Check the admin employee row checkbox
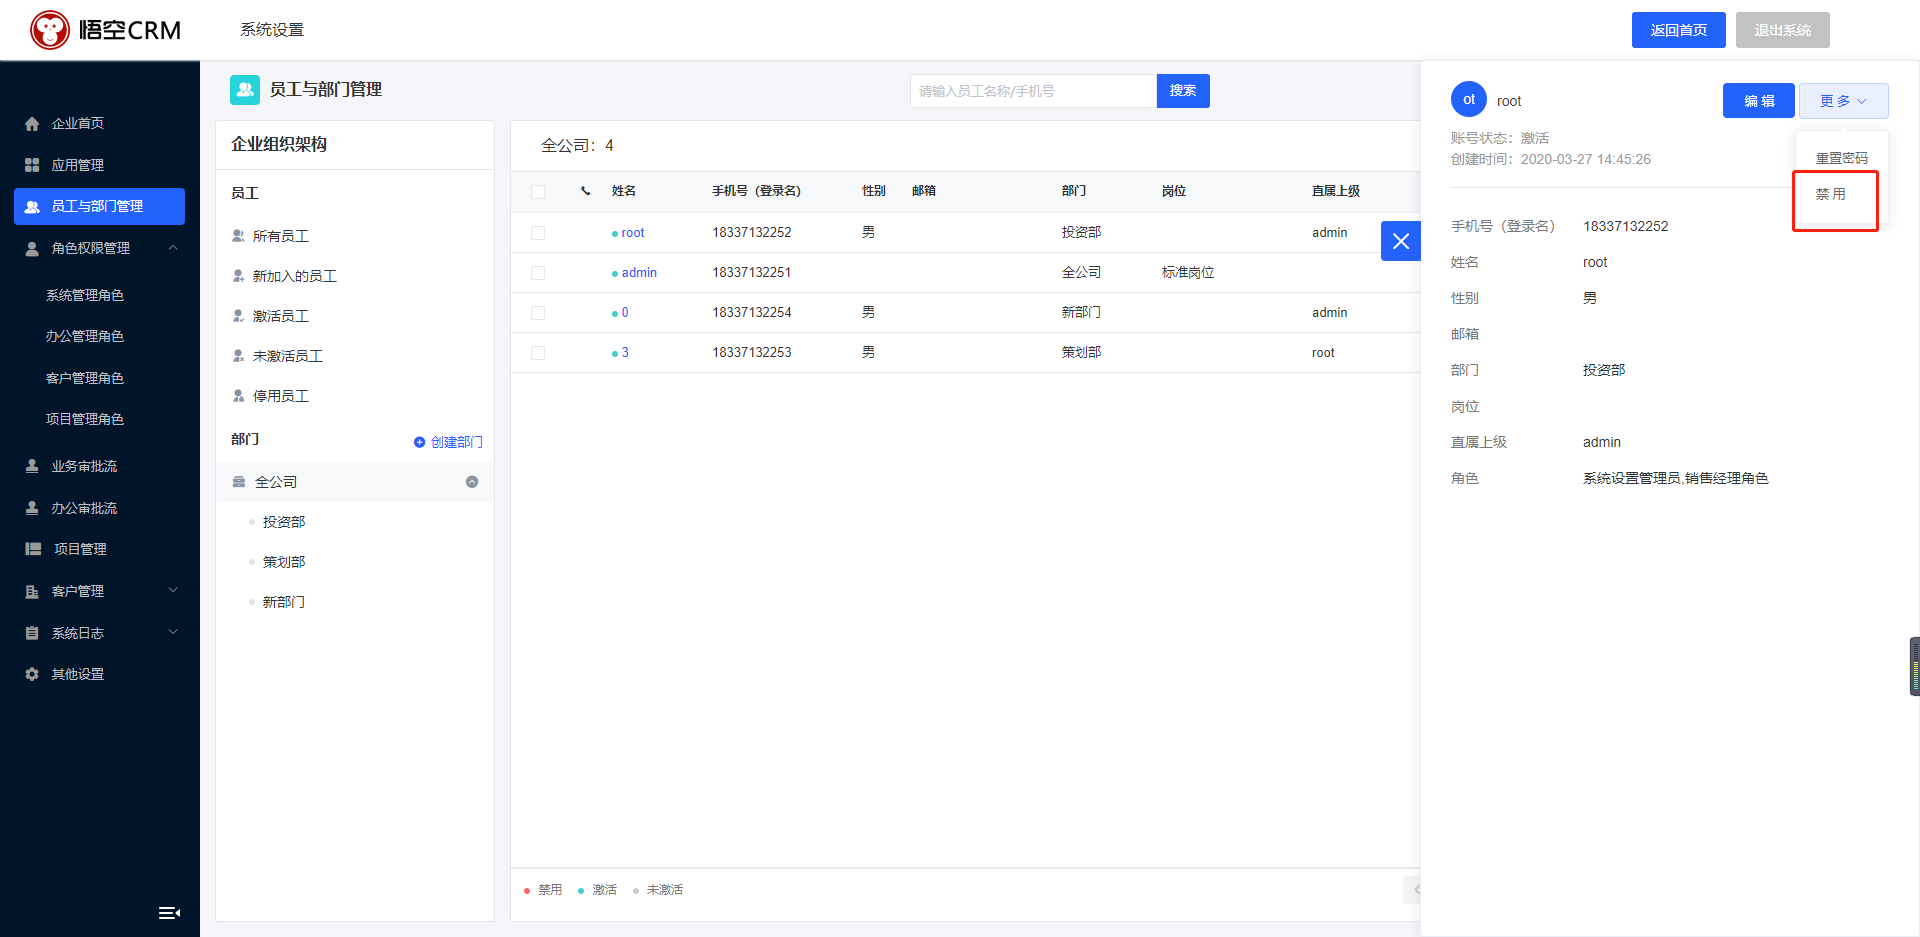 (x=538, y=273)
